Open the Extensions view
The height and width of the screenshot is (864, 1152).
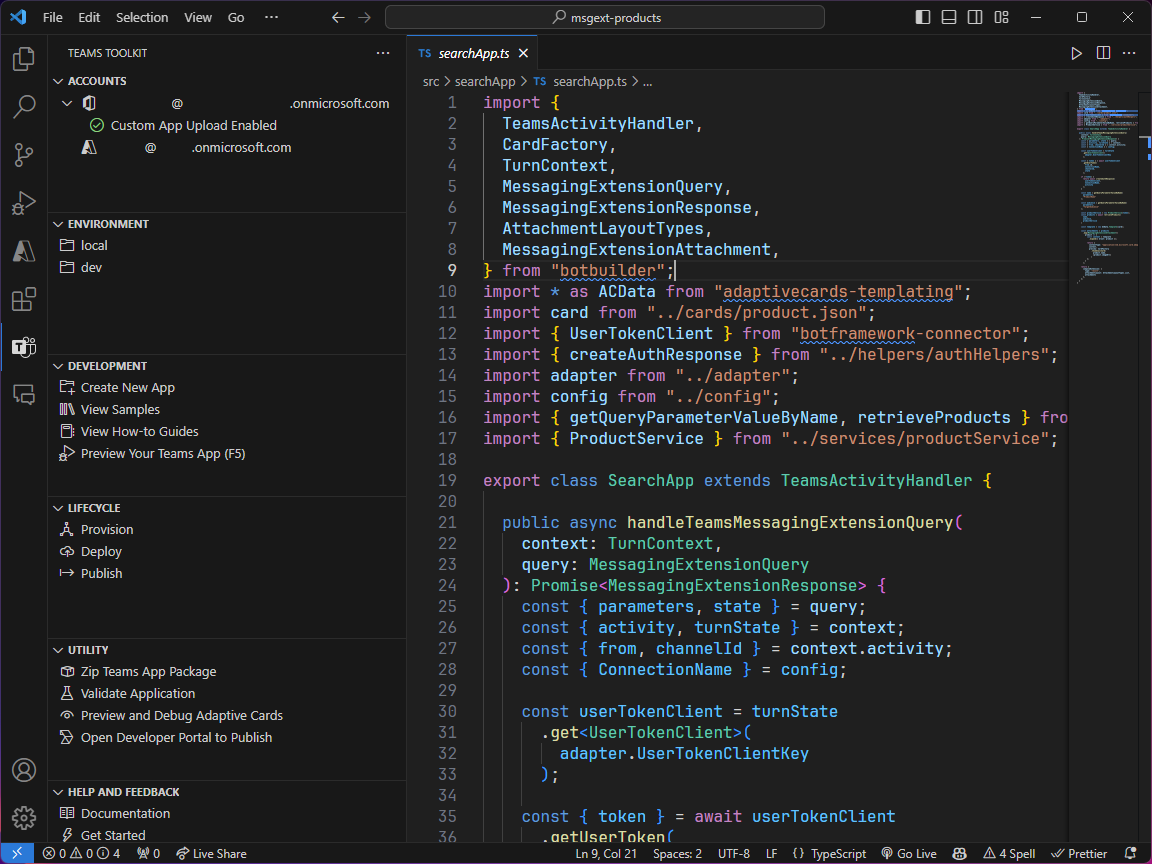pyautogui.click(x=23, y=299)
